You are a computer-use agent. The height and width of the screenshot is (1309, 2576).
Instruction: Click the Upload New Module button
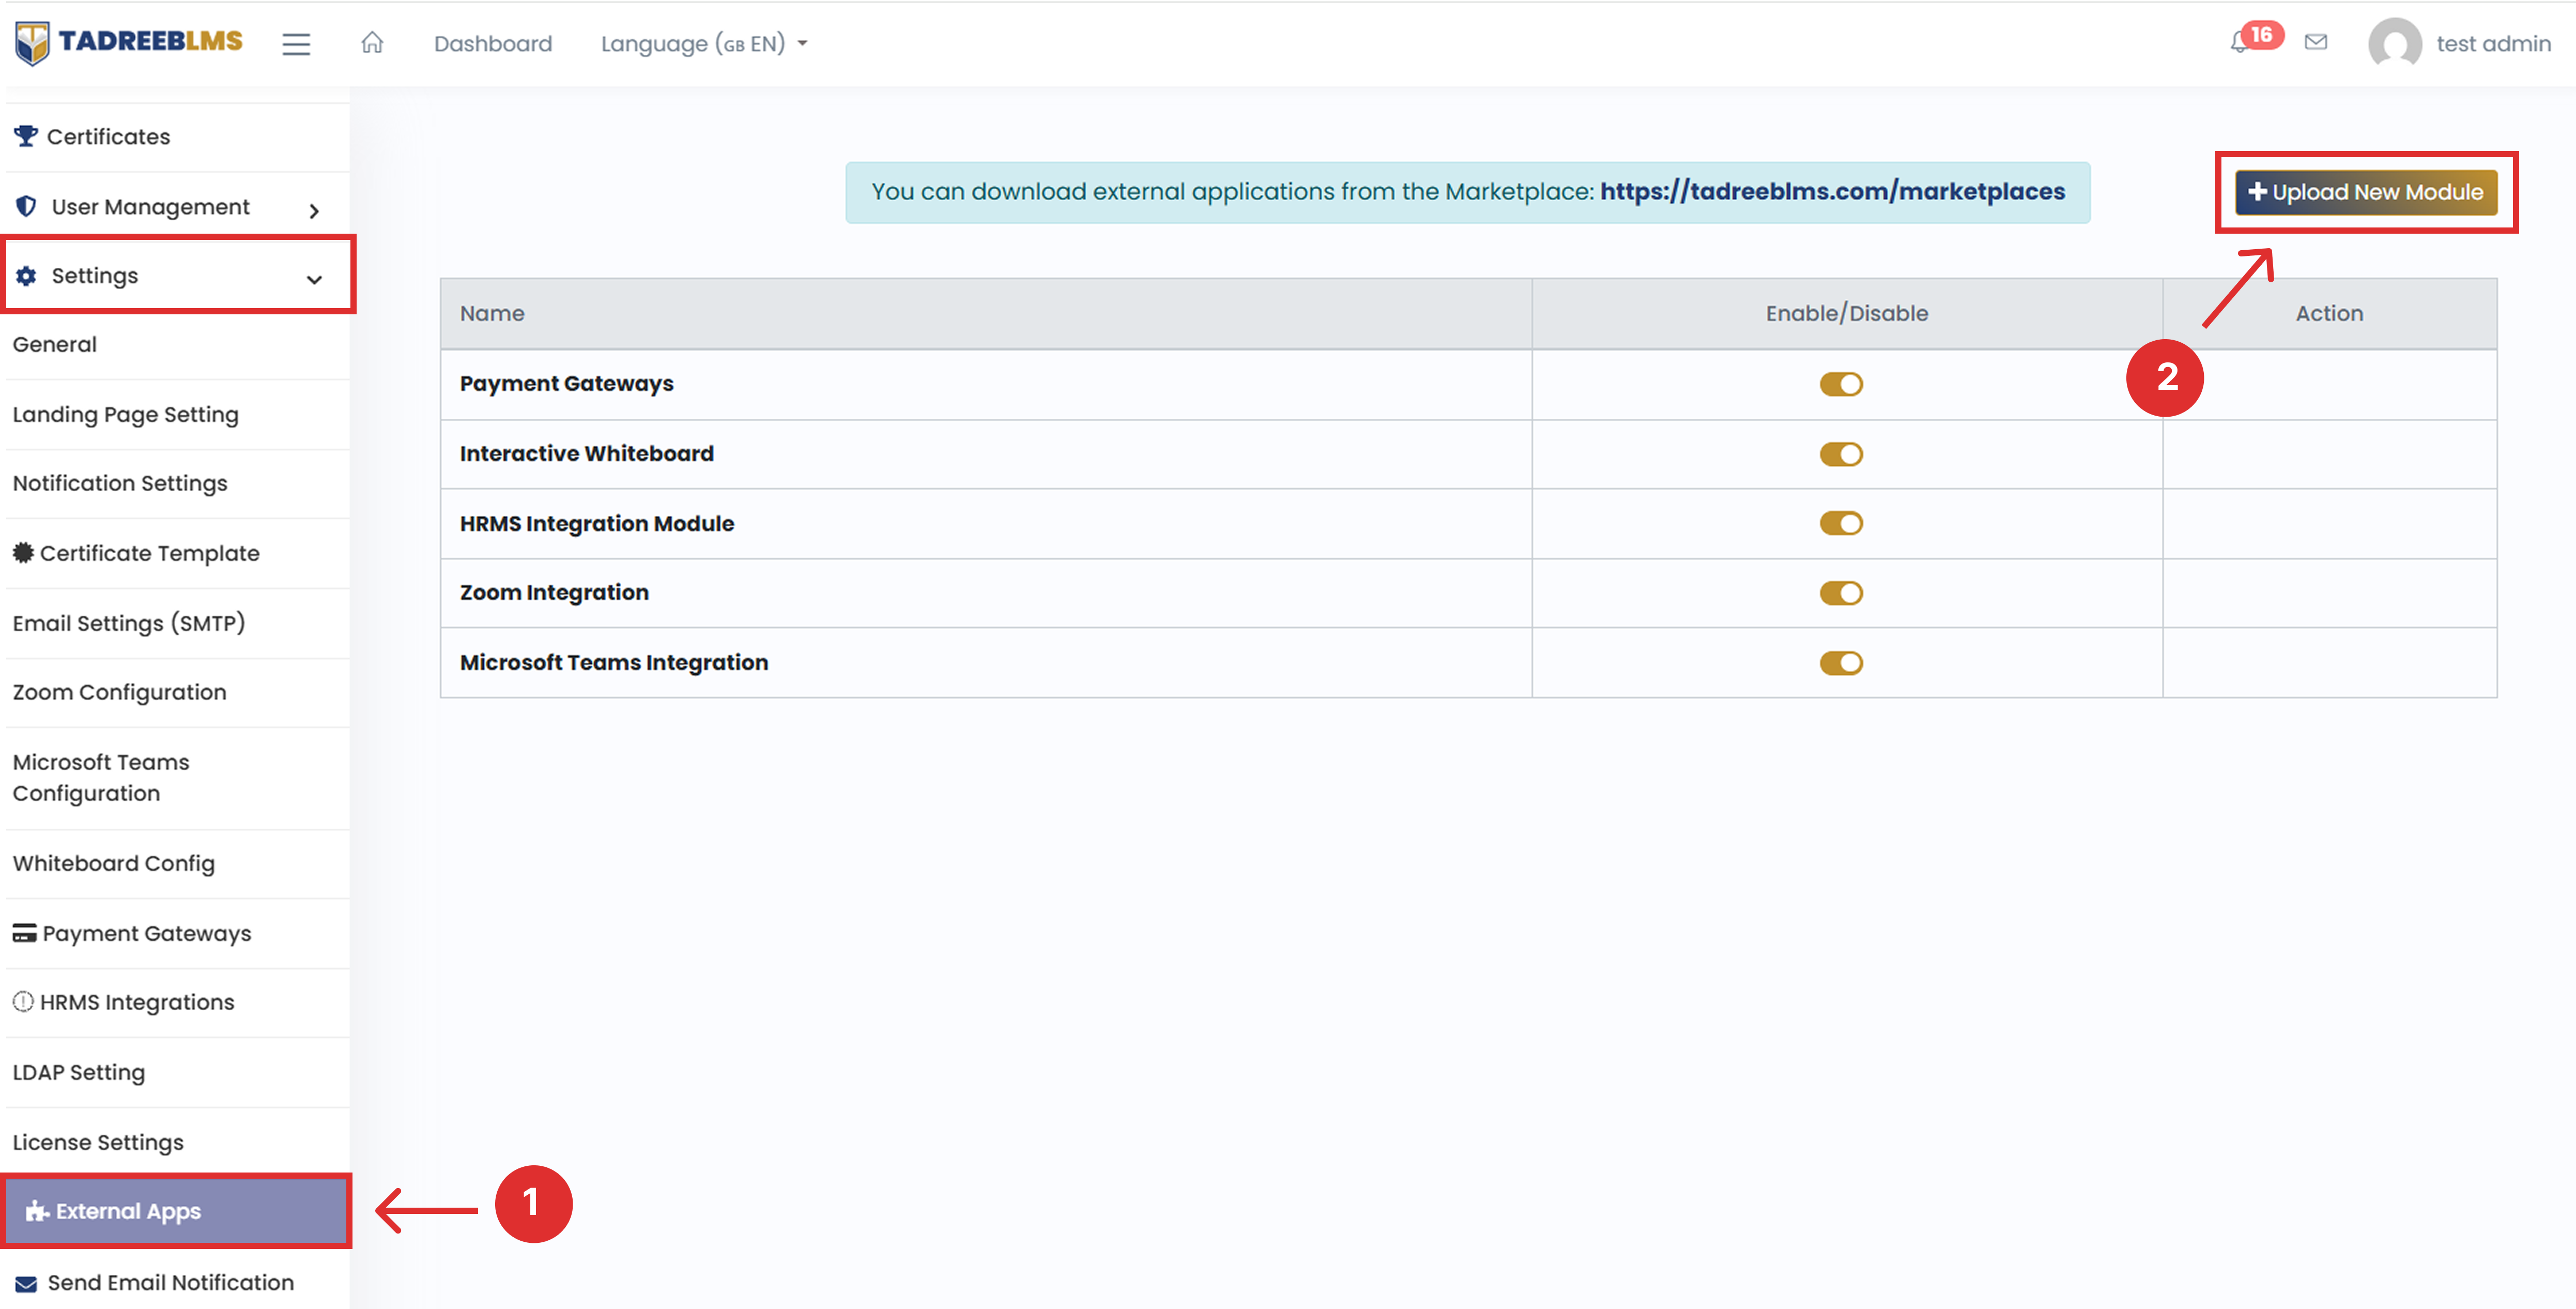pos(2366,192)
